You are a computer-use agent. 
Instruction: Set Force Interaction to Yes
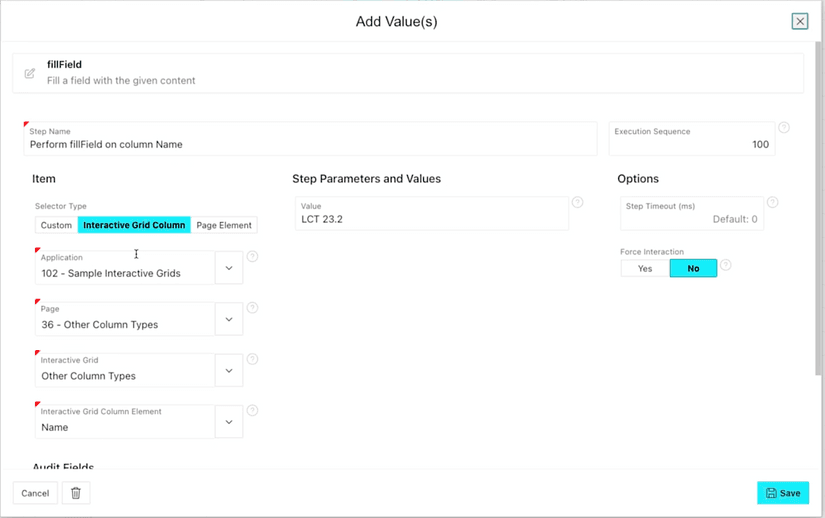pyautogui.click(x=645, y=268)
